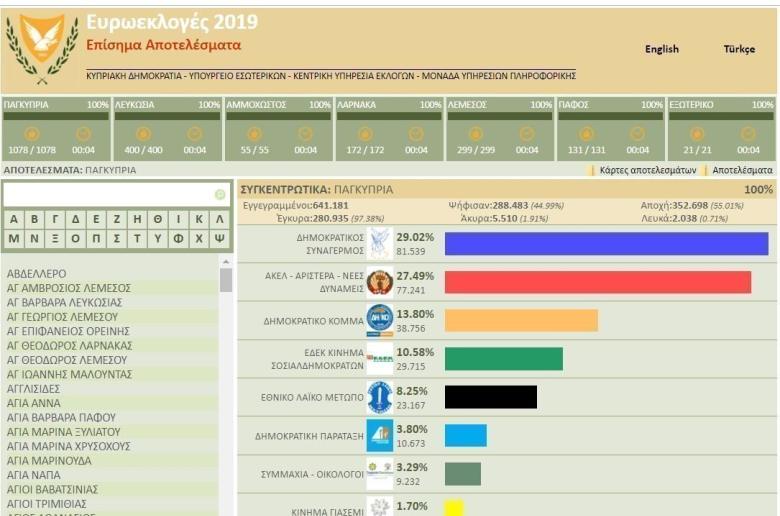The height and width of the screenshot is (516, 780).
Task: Filter communities by letter Κ
Action: [198, 219]
